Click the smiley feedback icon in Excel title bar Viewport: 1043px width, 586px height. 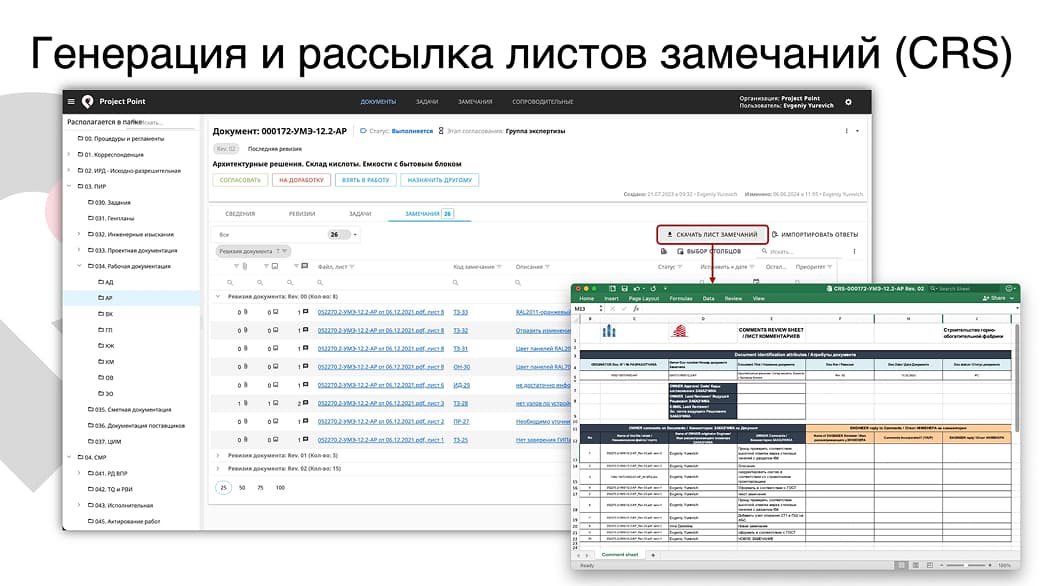(1008, 289)
